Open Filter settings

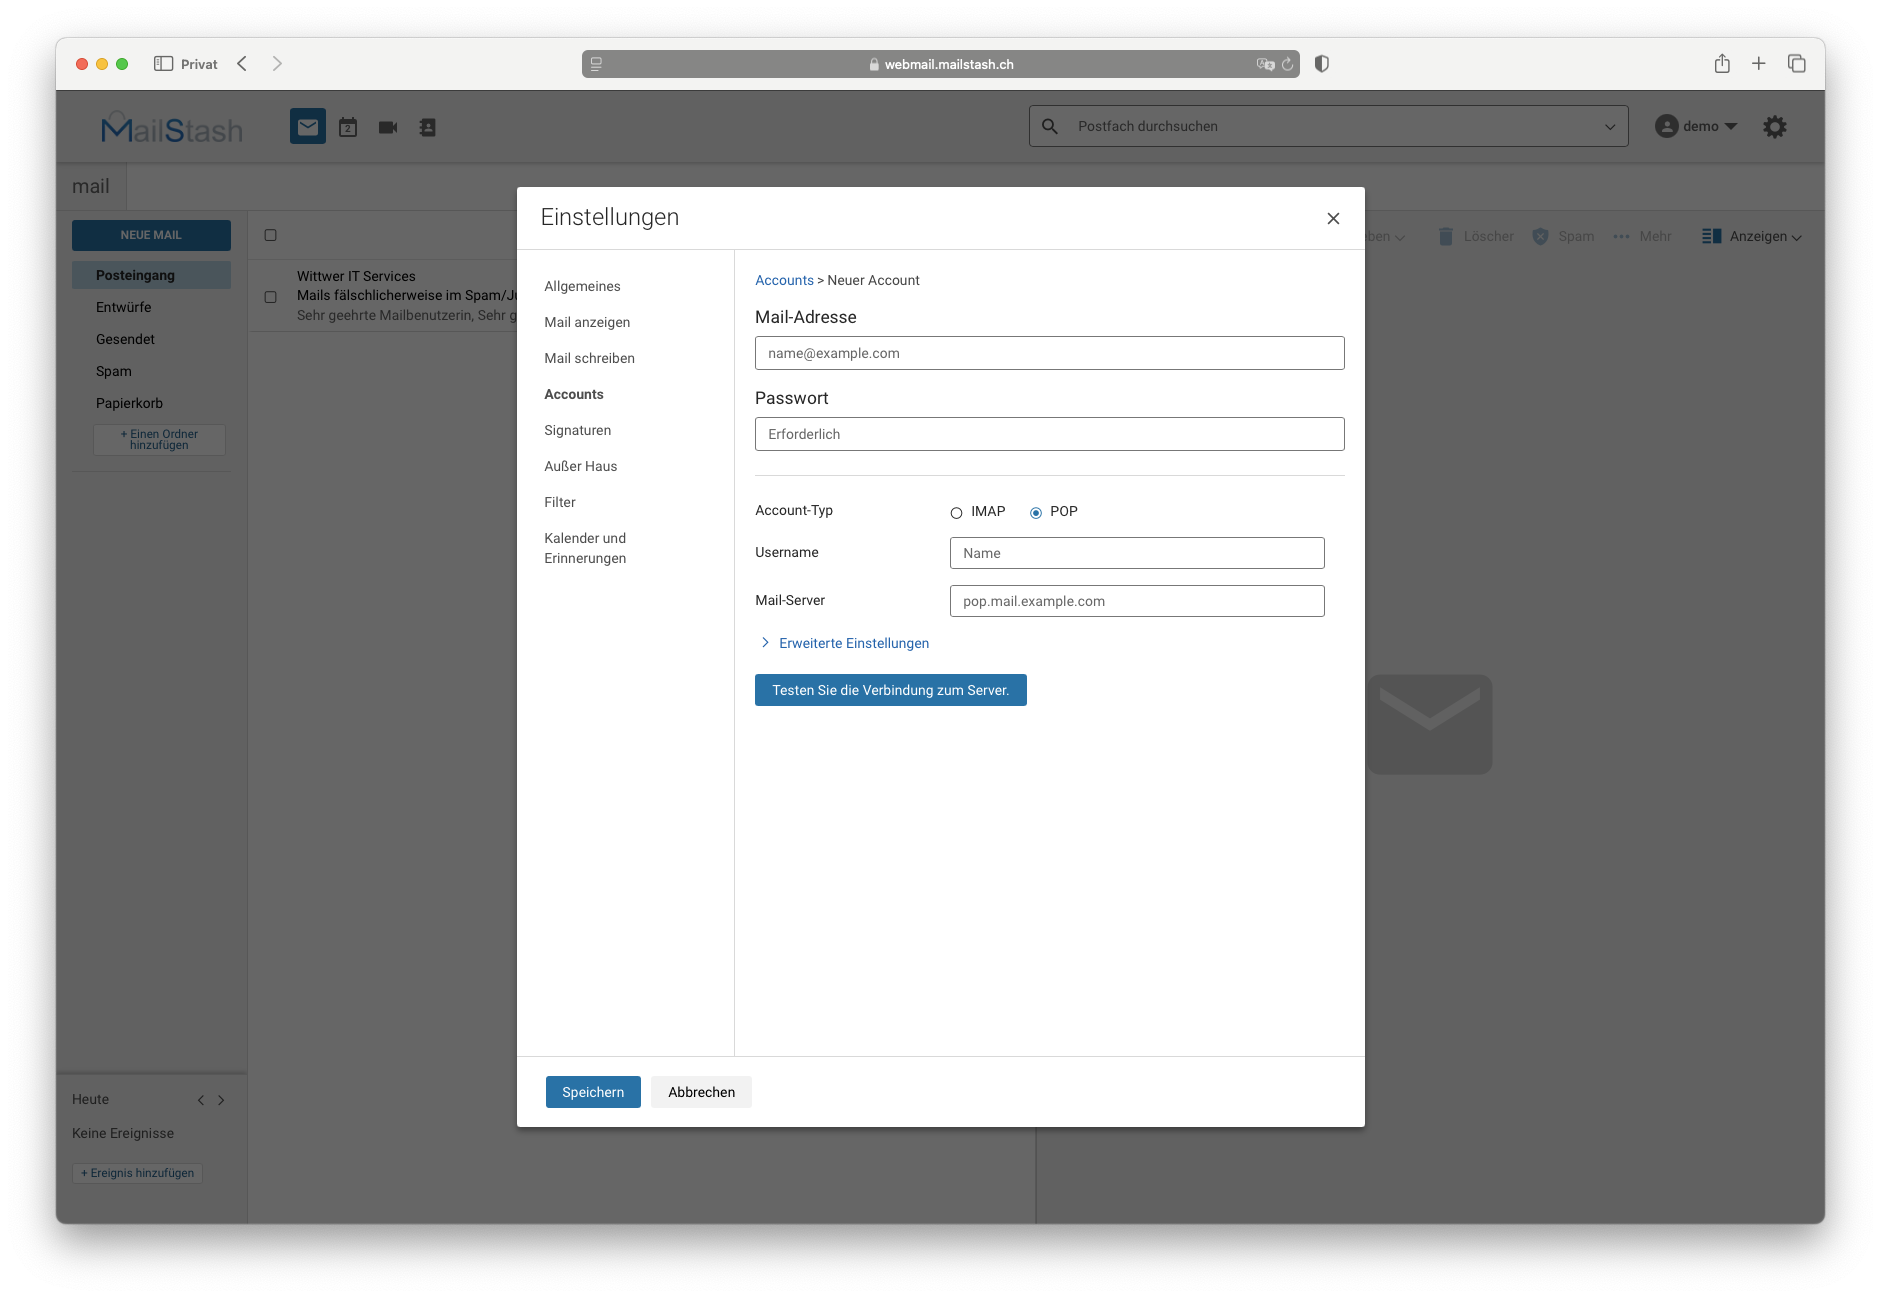tap(560, 502)
